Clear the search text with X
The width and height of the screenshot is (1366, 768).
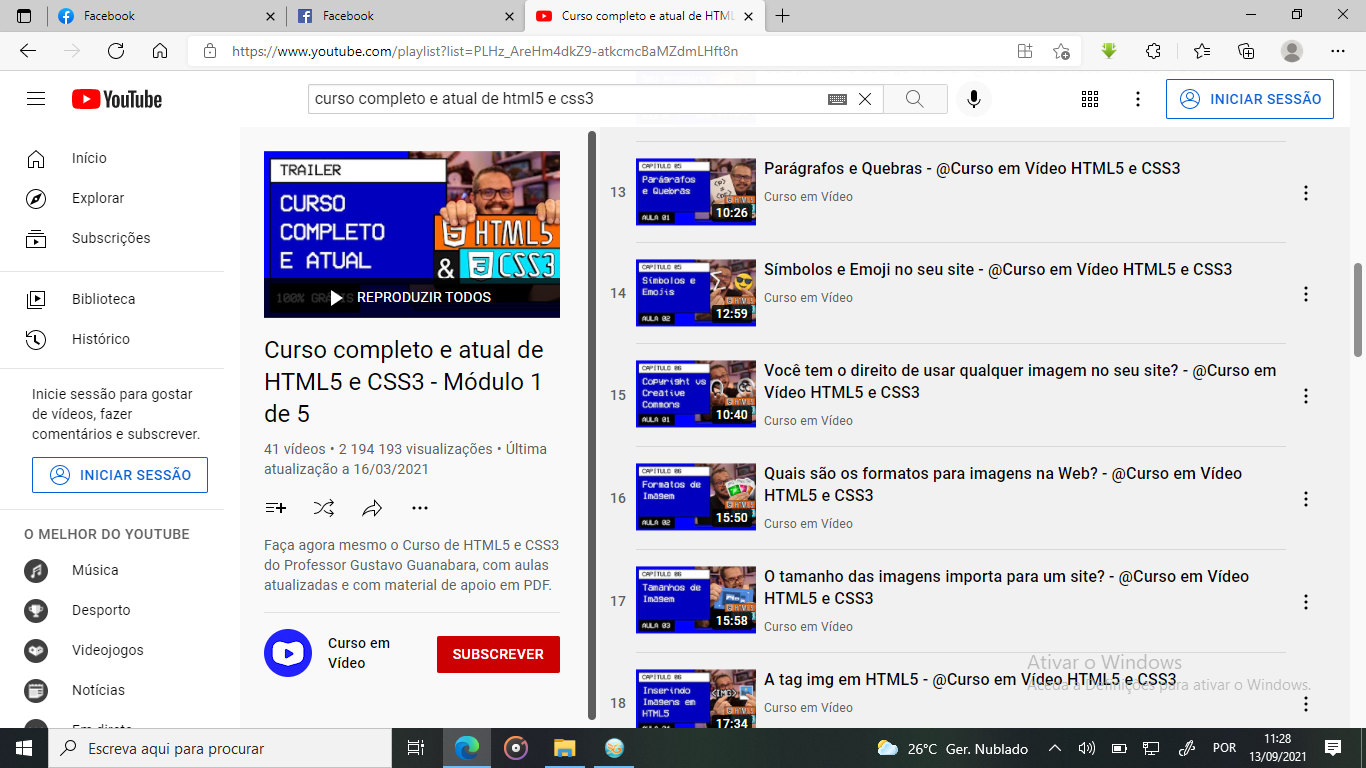point(865,99)
